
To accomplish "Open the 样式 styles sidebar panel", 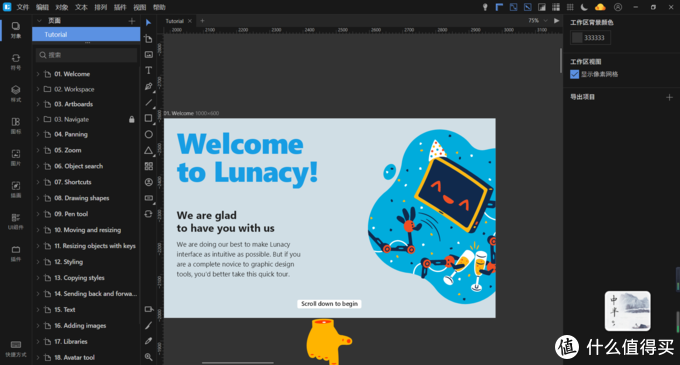I will (x=16, y=94).
